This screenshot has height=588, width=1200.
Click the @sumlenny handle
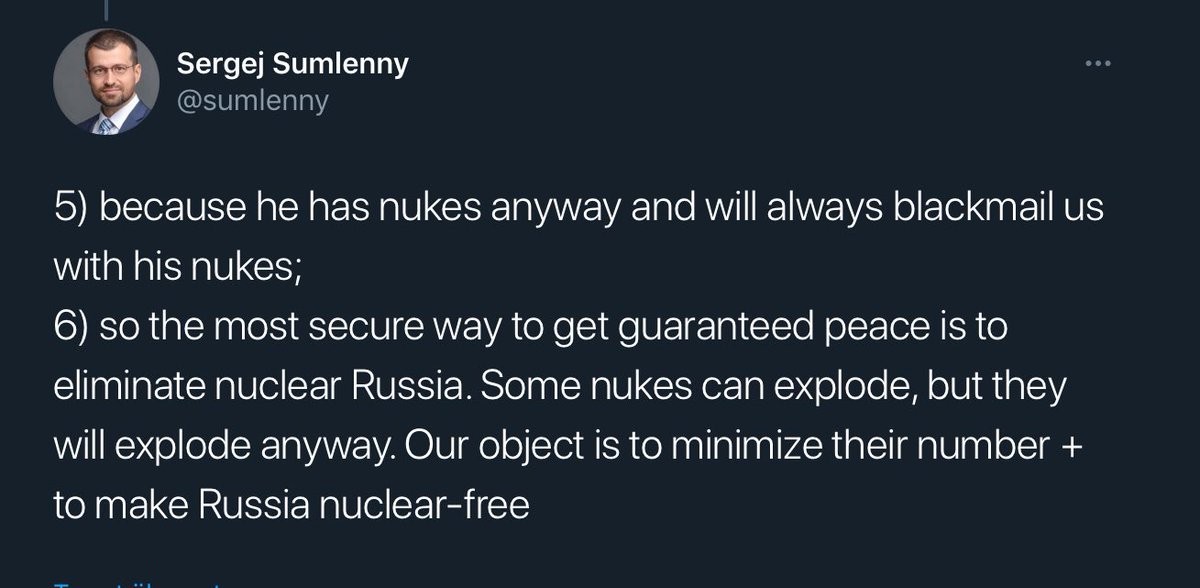(251, 101)
